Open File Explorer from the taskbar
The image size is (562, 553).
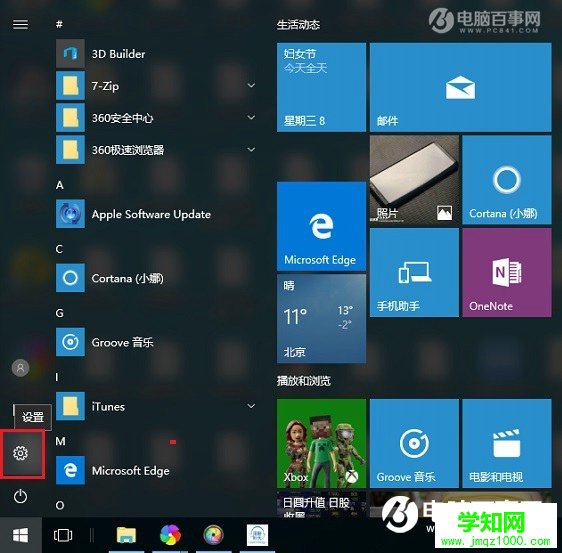coord(126,535)
